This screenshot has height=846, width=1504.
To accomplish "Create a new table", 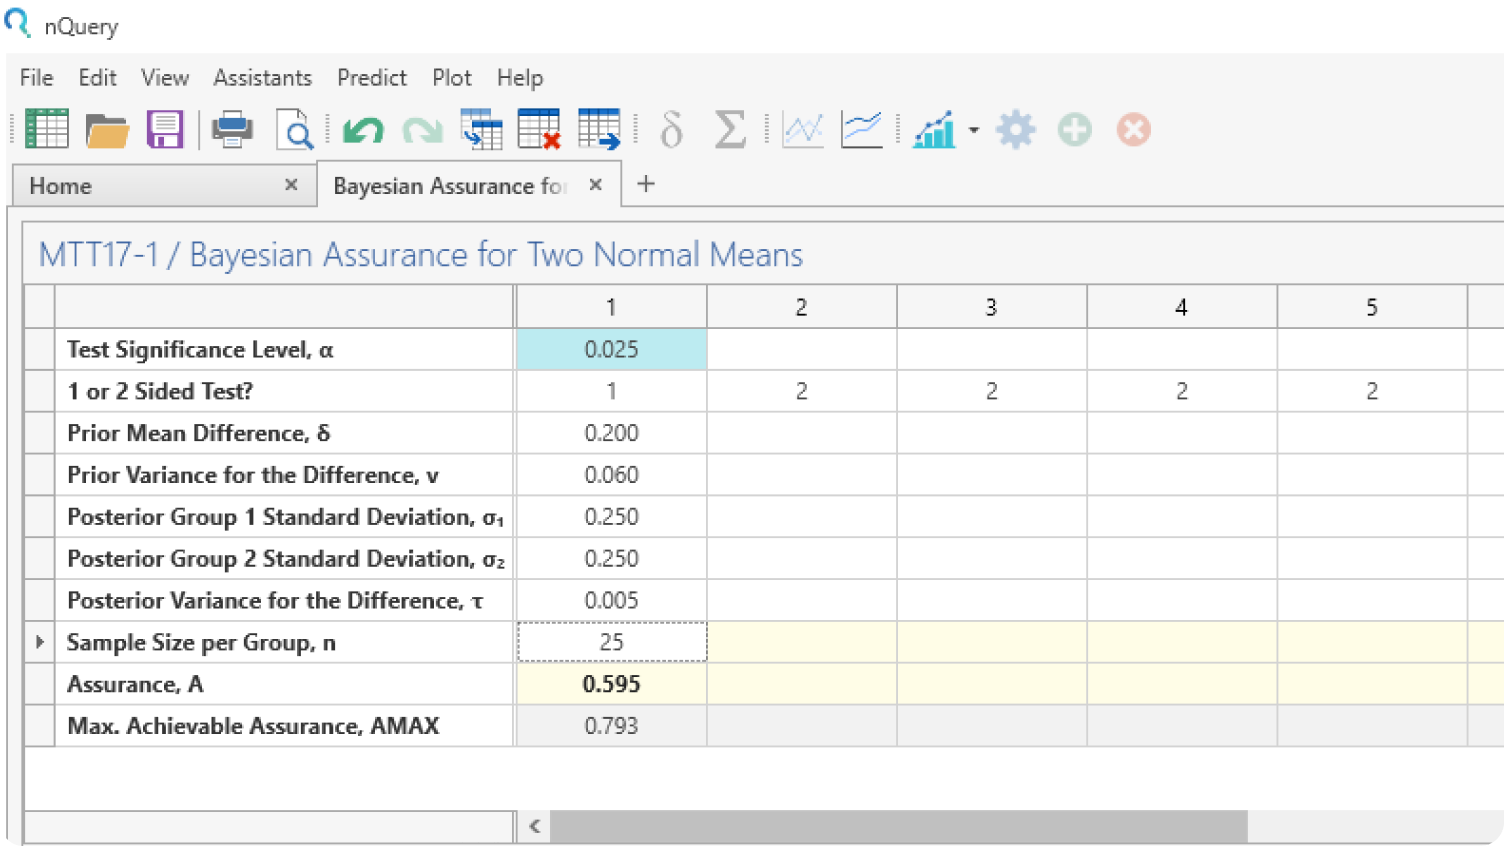I will (x=47, y=128).
